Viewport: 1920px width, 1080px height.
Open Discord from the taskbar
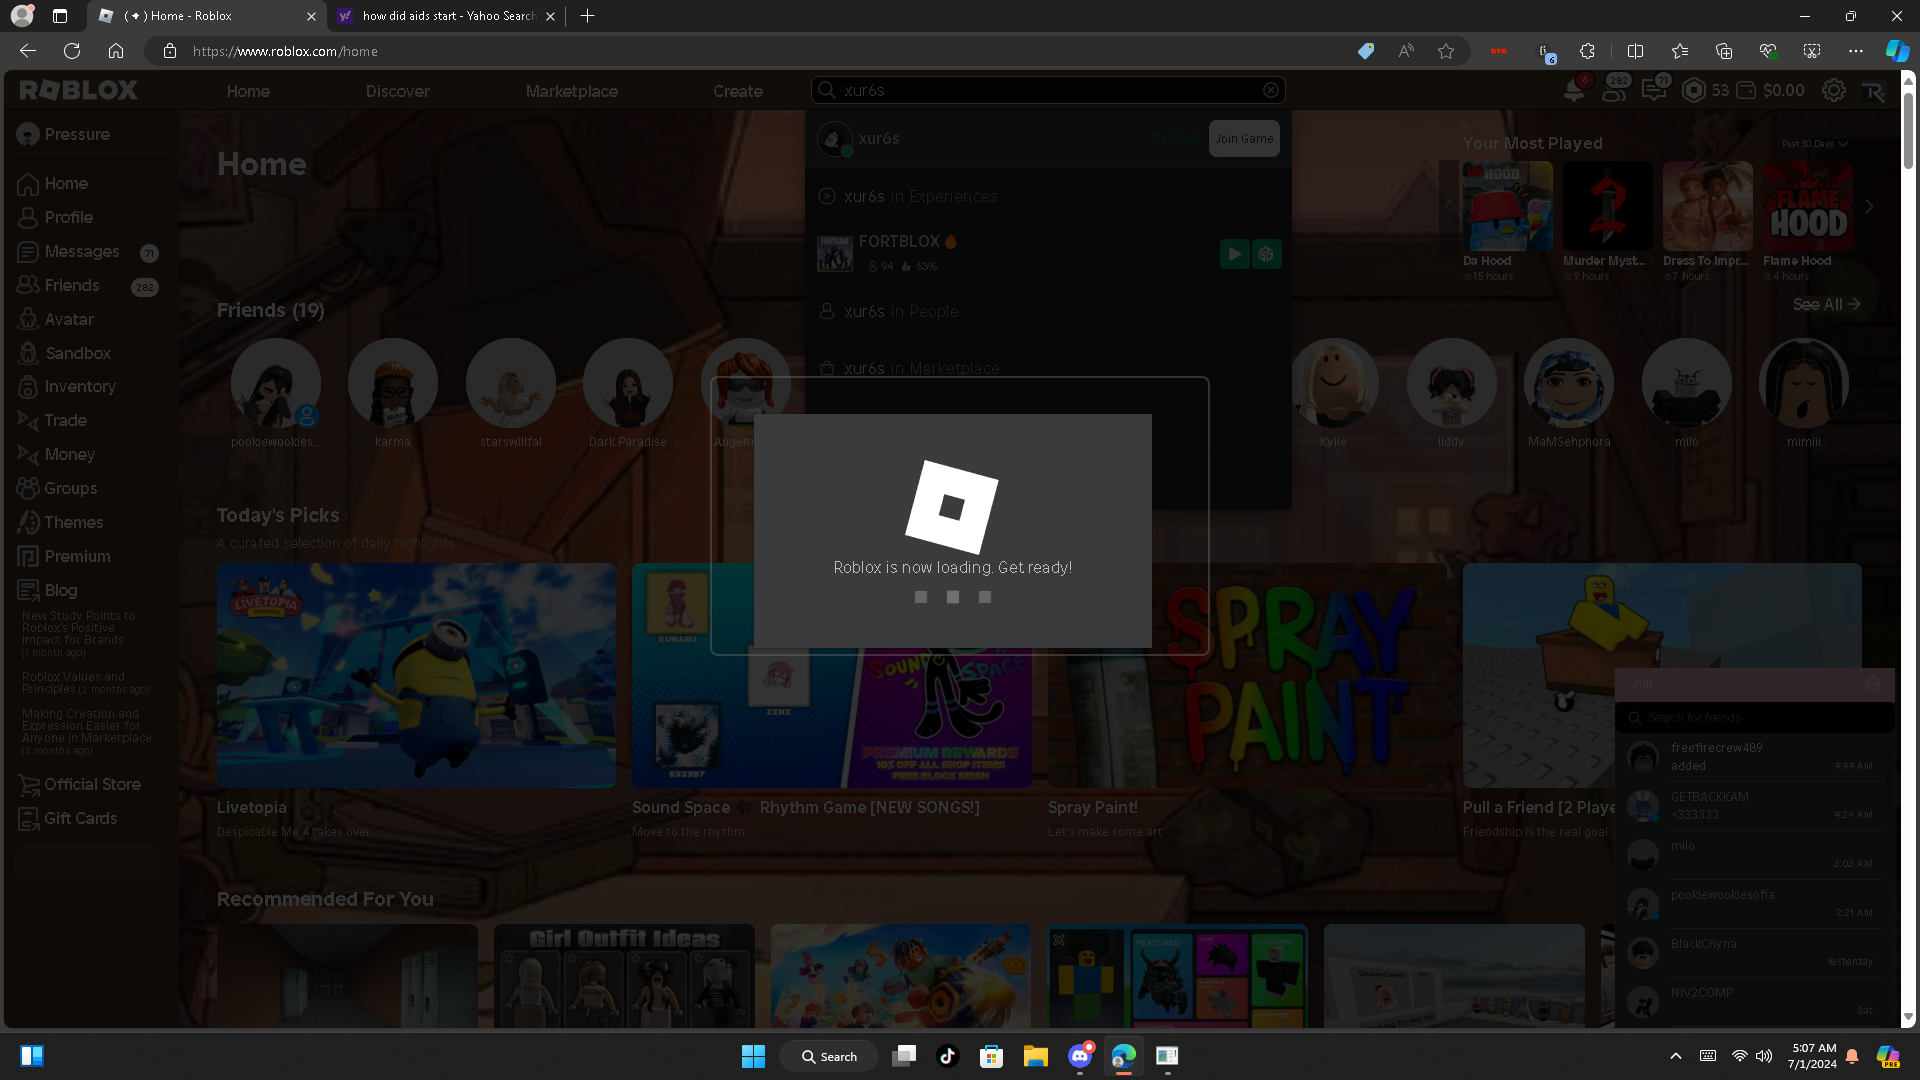[1080, 1056]
